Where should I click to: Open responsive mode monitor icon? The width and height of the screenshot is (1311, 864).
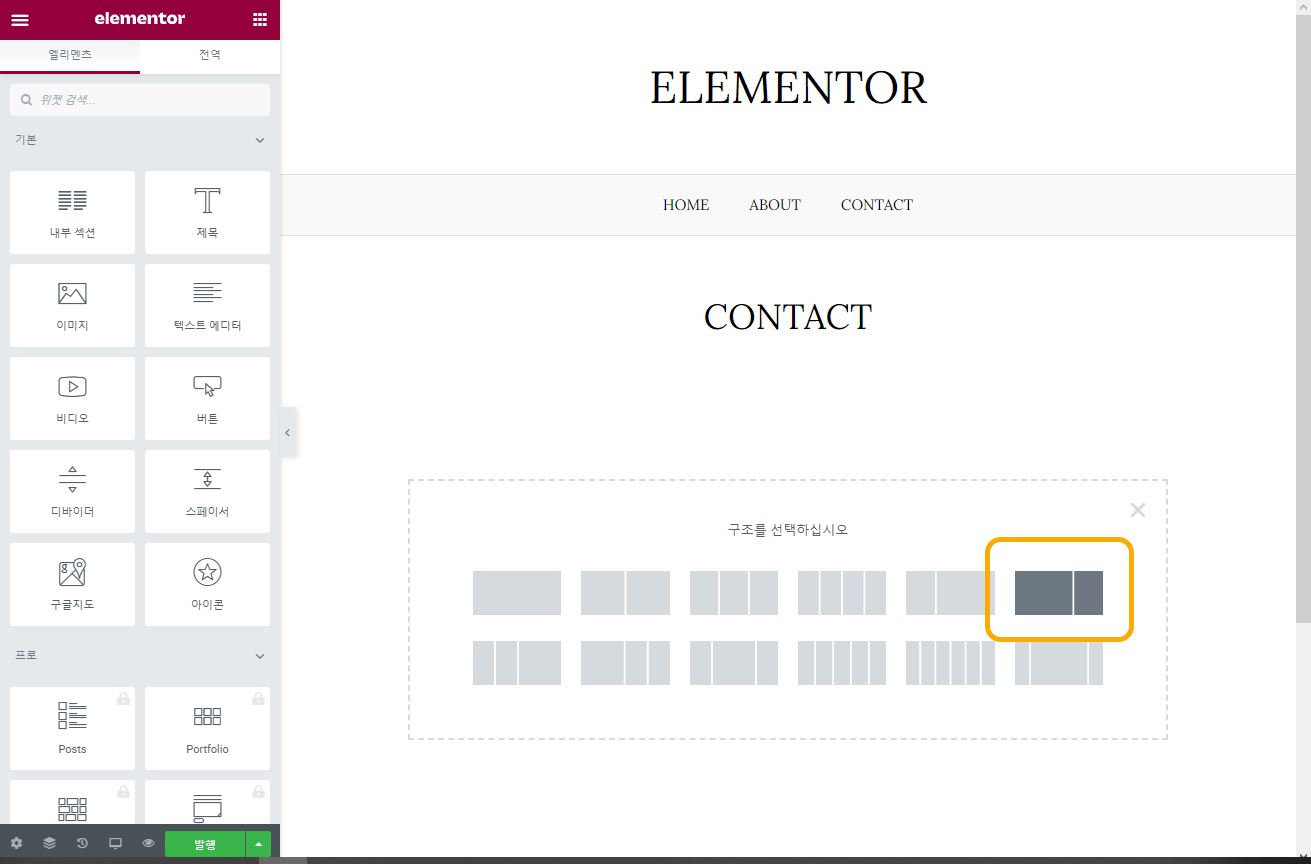pos(115,844)
